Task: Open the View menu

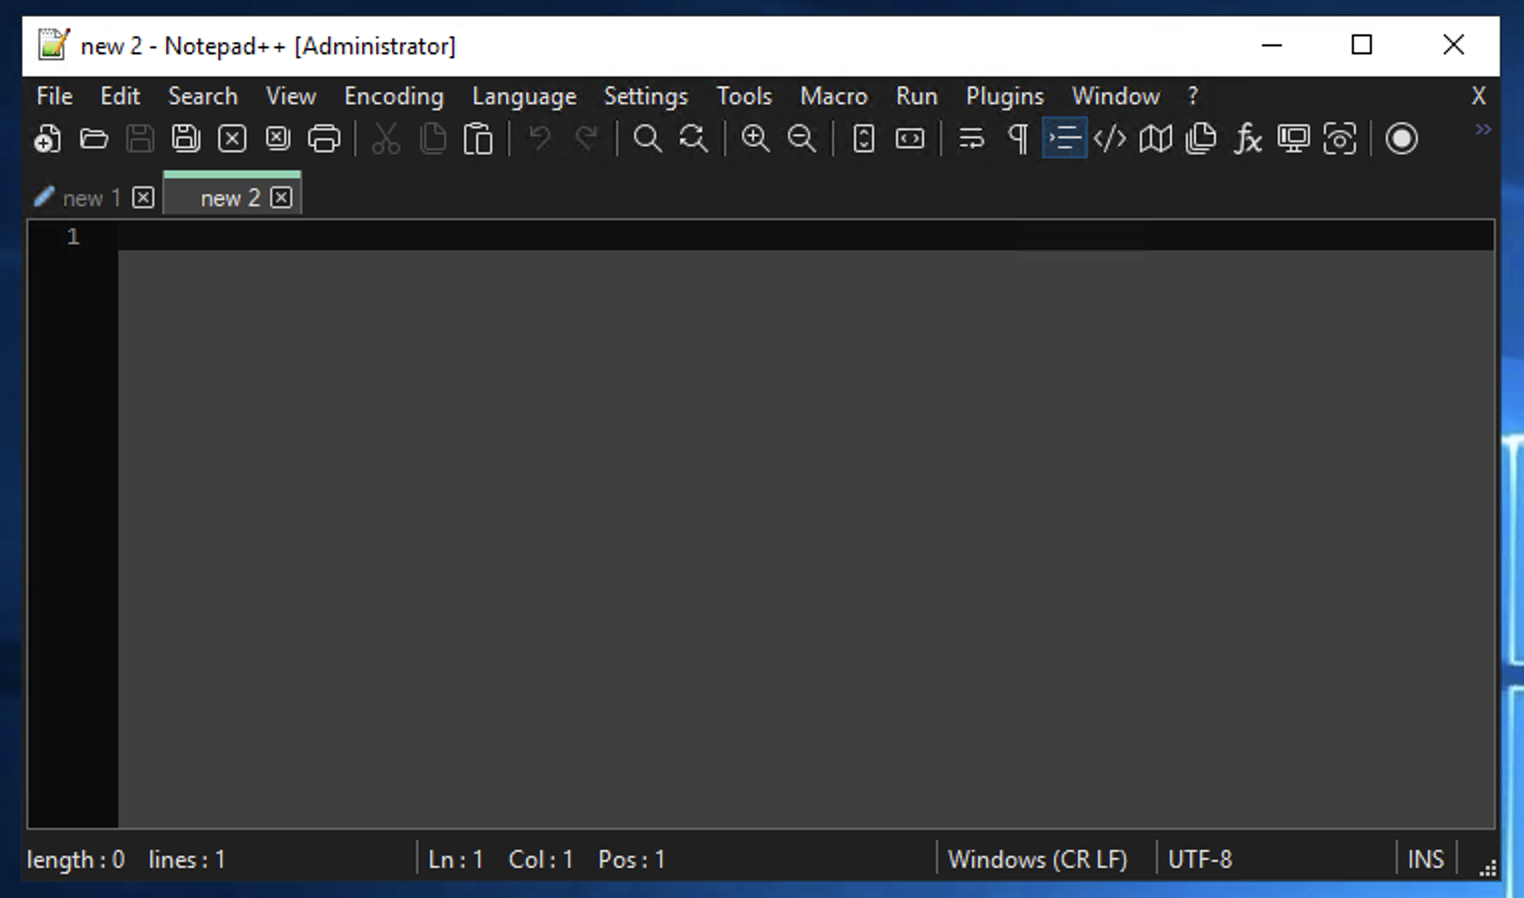Action: 291,96
